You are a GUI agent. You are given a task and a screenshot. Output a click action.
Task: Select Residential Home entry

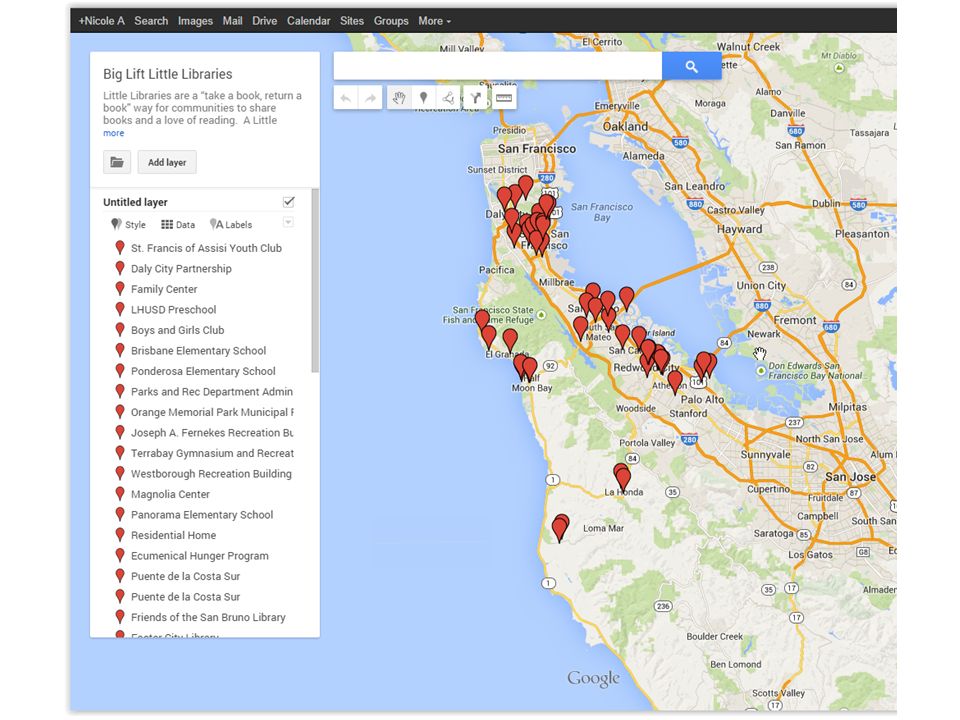[x=173, y=535]
